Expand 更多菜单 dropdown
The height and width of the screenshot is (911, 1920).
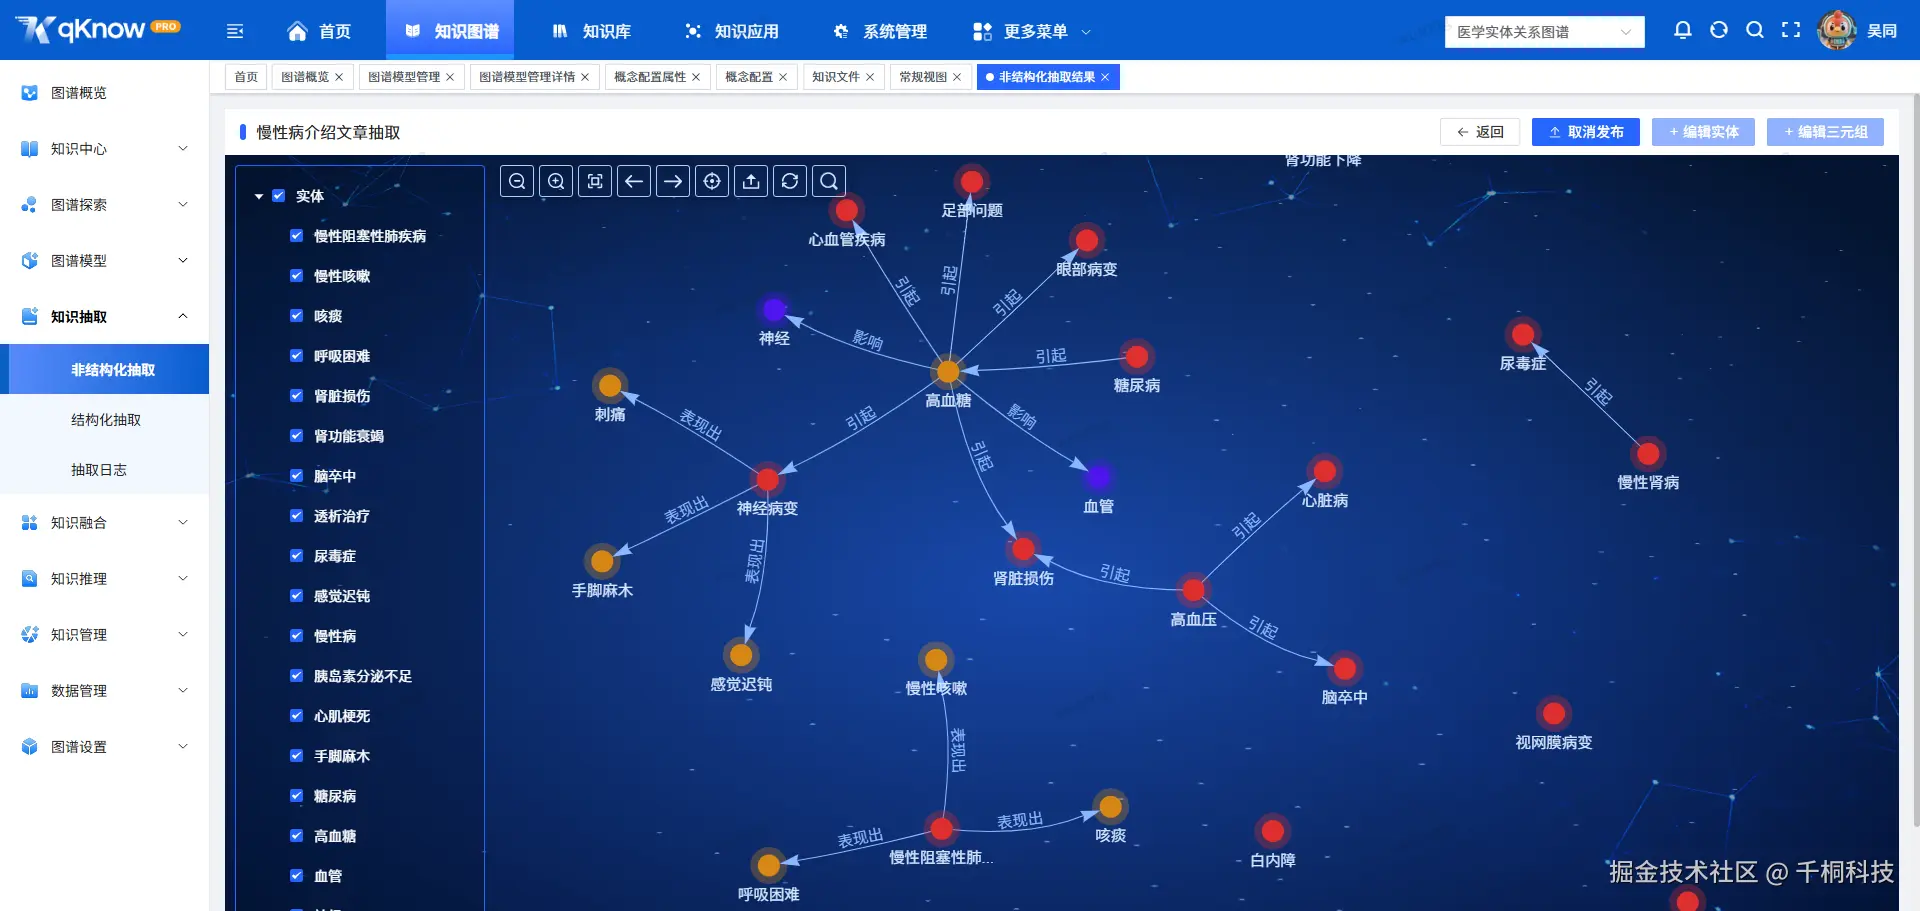[1032, 31]
